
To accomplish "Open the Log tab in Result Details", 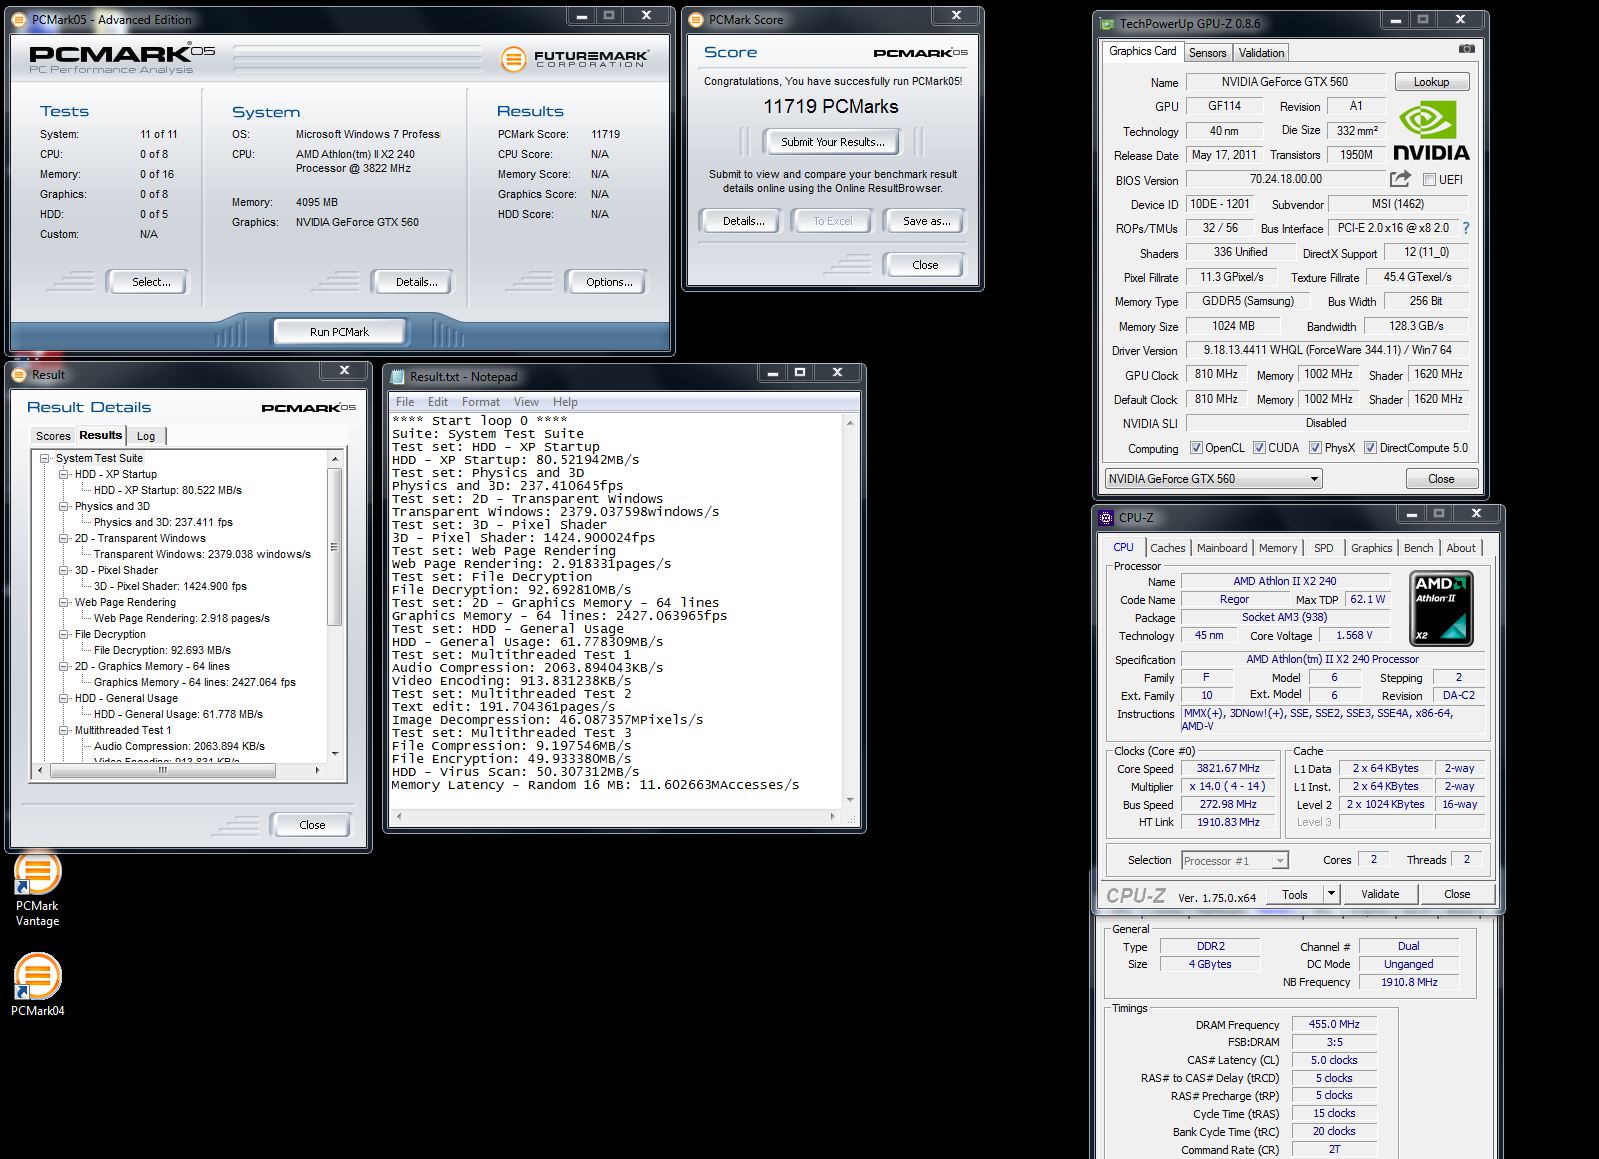I will (146, 436).
